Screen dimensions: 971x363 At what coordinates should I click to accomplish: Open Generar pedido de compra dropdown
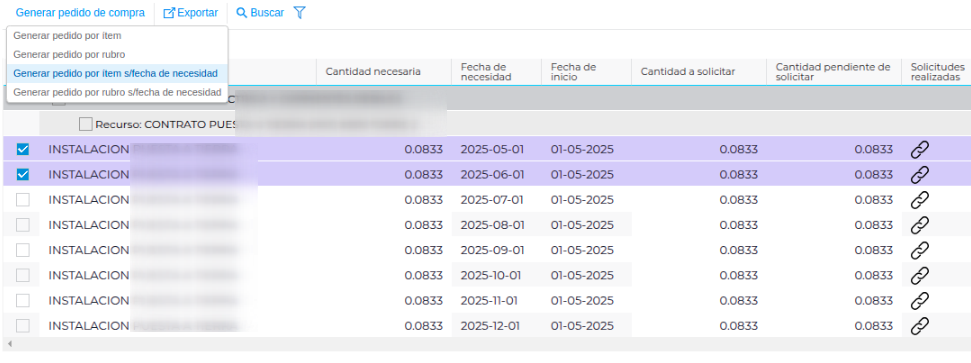(x=81, y=12)
